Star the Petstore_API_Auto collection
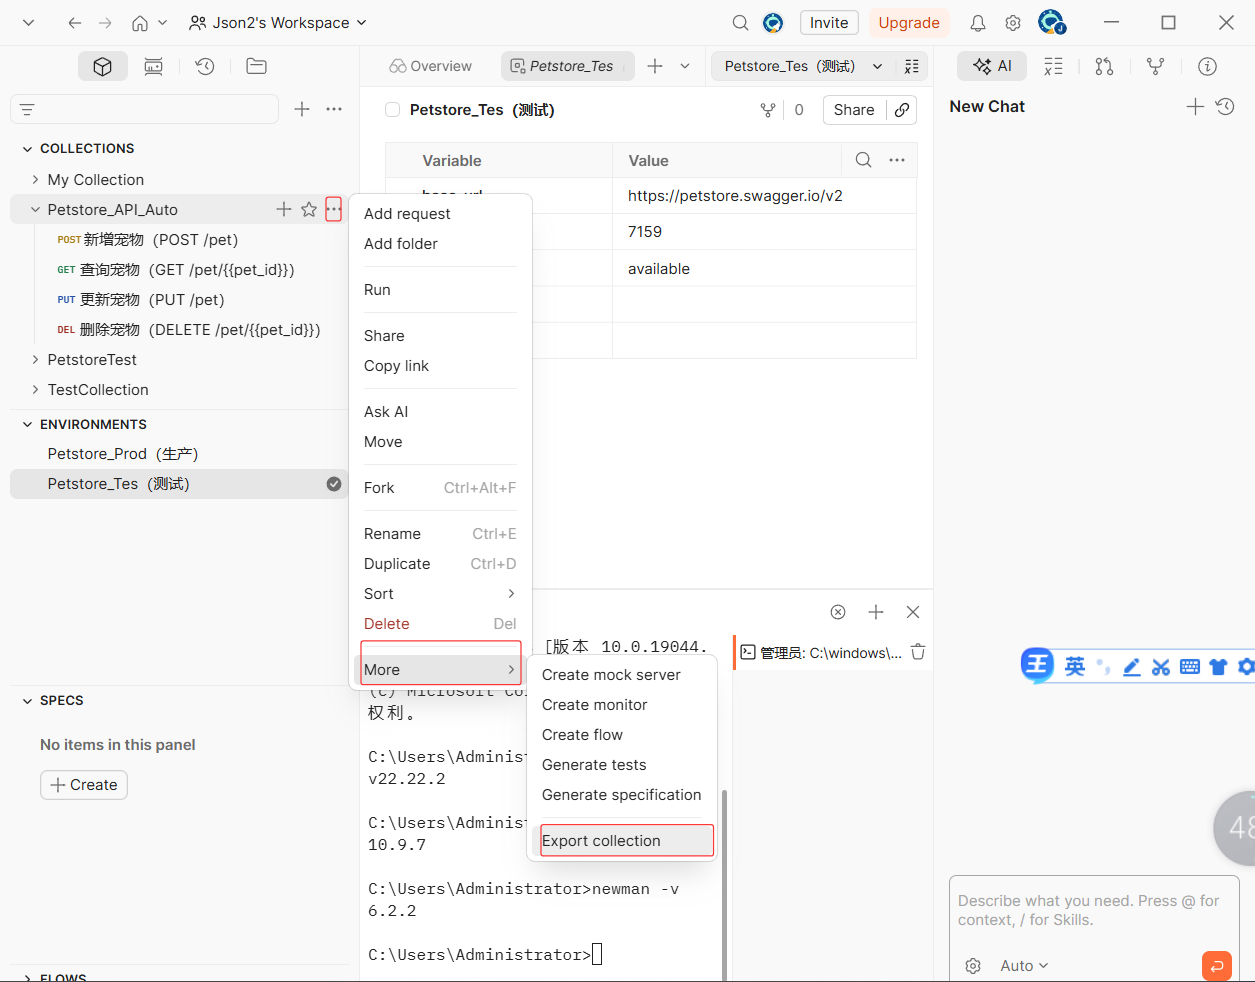The image size is (1255, 982). point(309,209)
